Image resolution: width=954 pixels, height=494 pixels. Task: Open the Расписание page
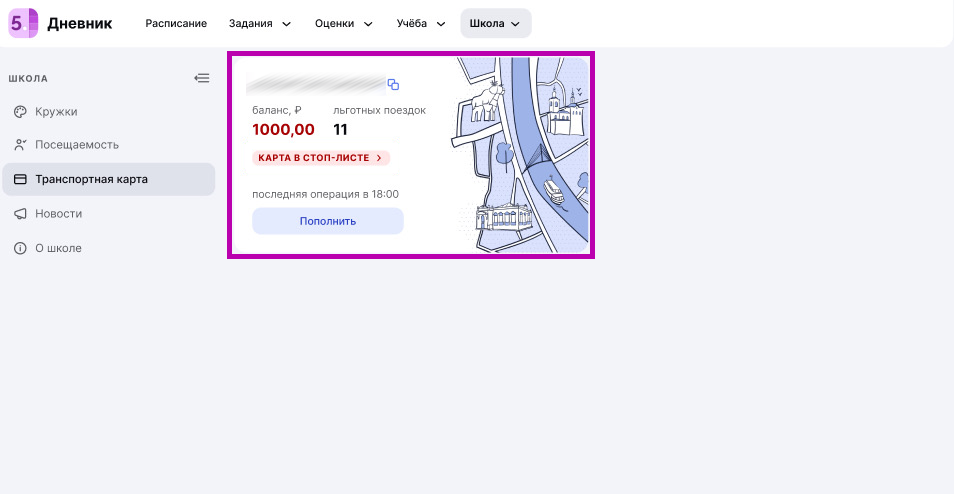(176, 24)
